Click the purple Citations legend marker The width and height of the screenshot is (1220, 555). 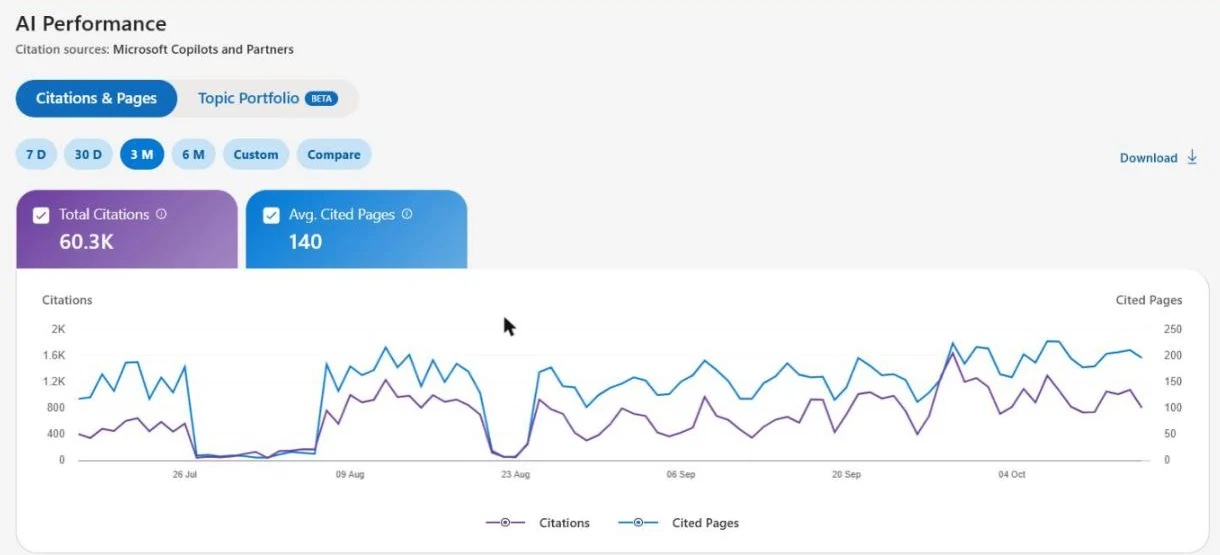pyautogui.click(x=505, y=523)
